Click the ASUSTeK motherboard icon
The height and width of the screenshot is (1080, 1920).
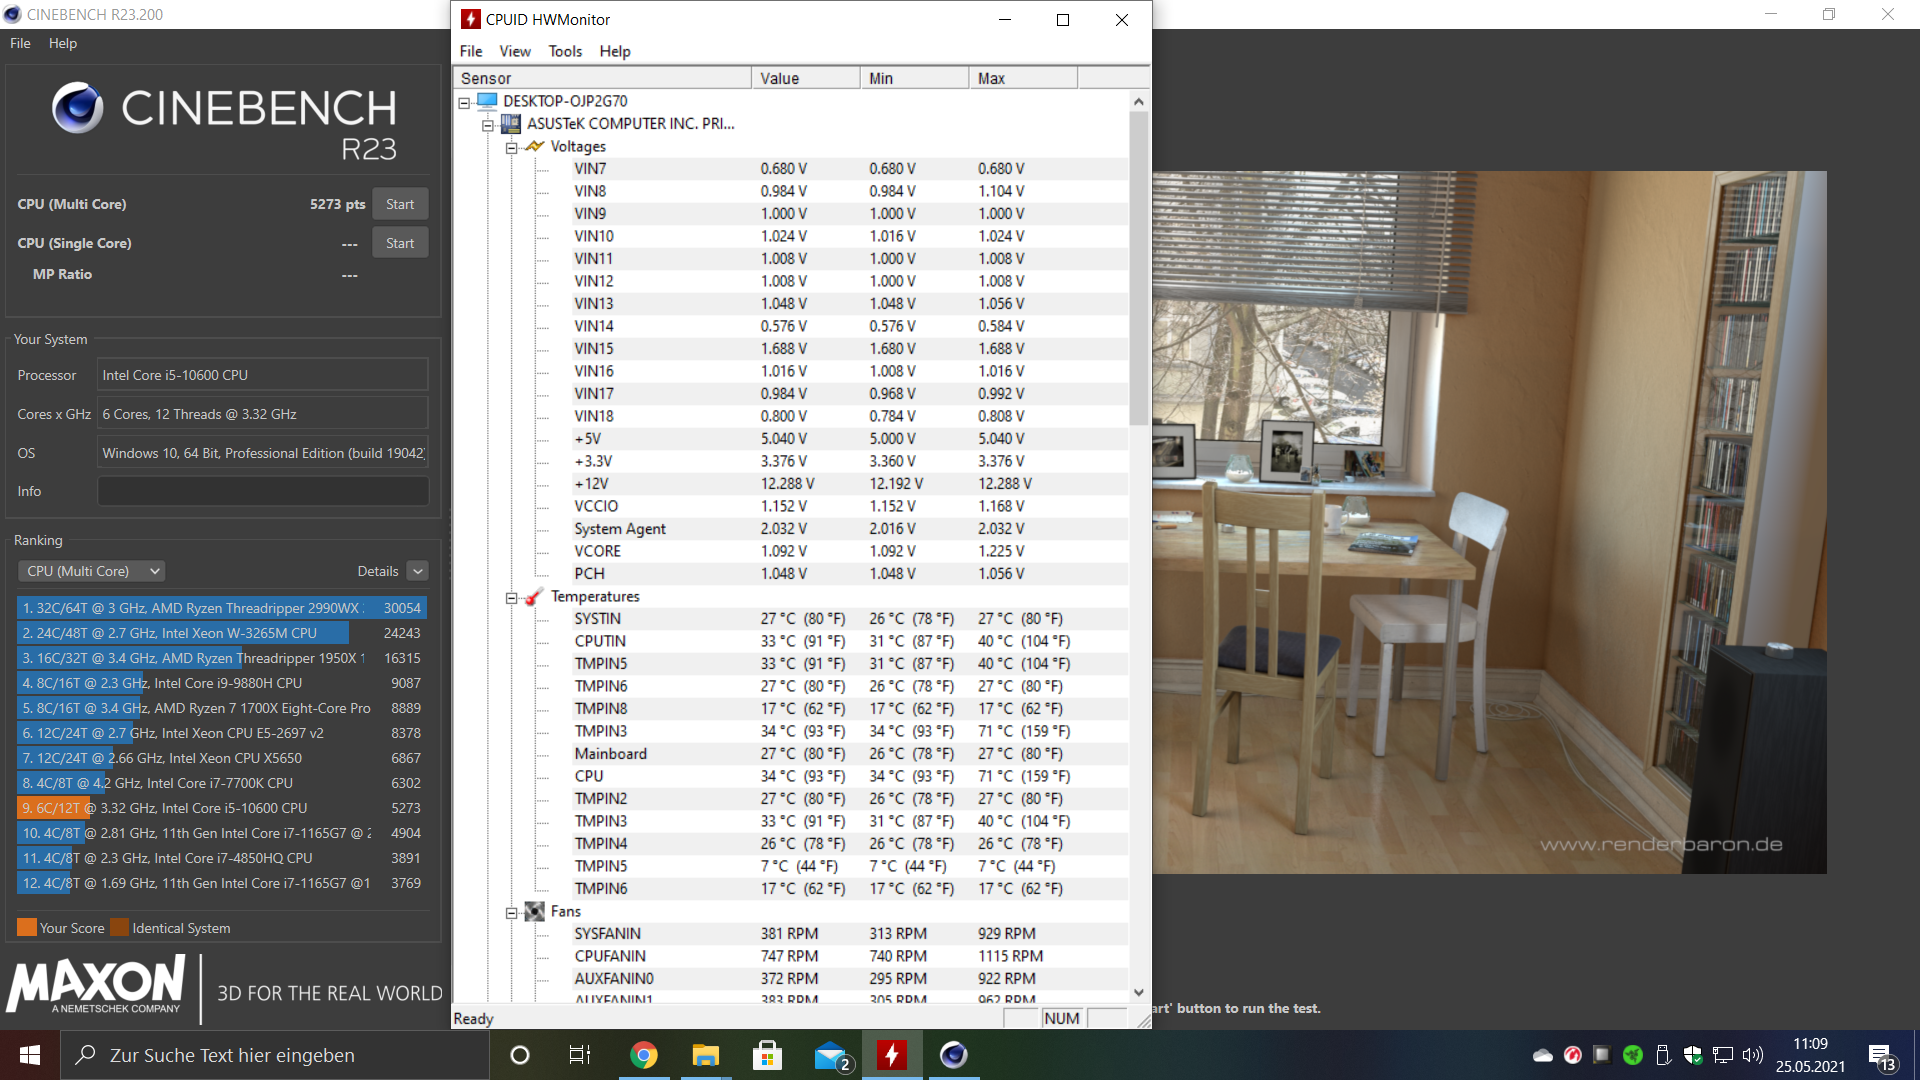coord(511,123)
